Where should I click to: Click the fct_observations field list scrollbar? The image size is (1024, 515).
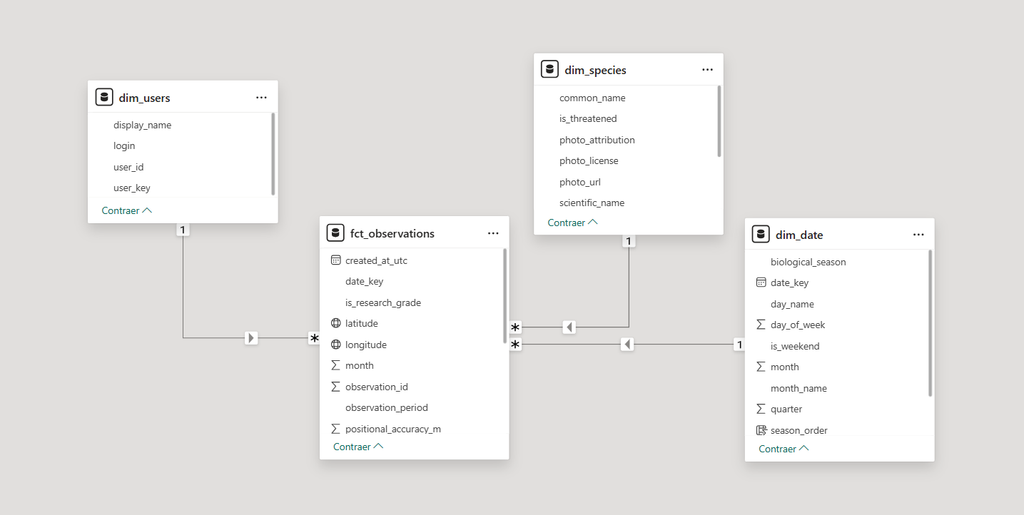505,296
